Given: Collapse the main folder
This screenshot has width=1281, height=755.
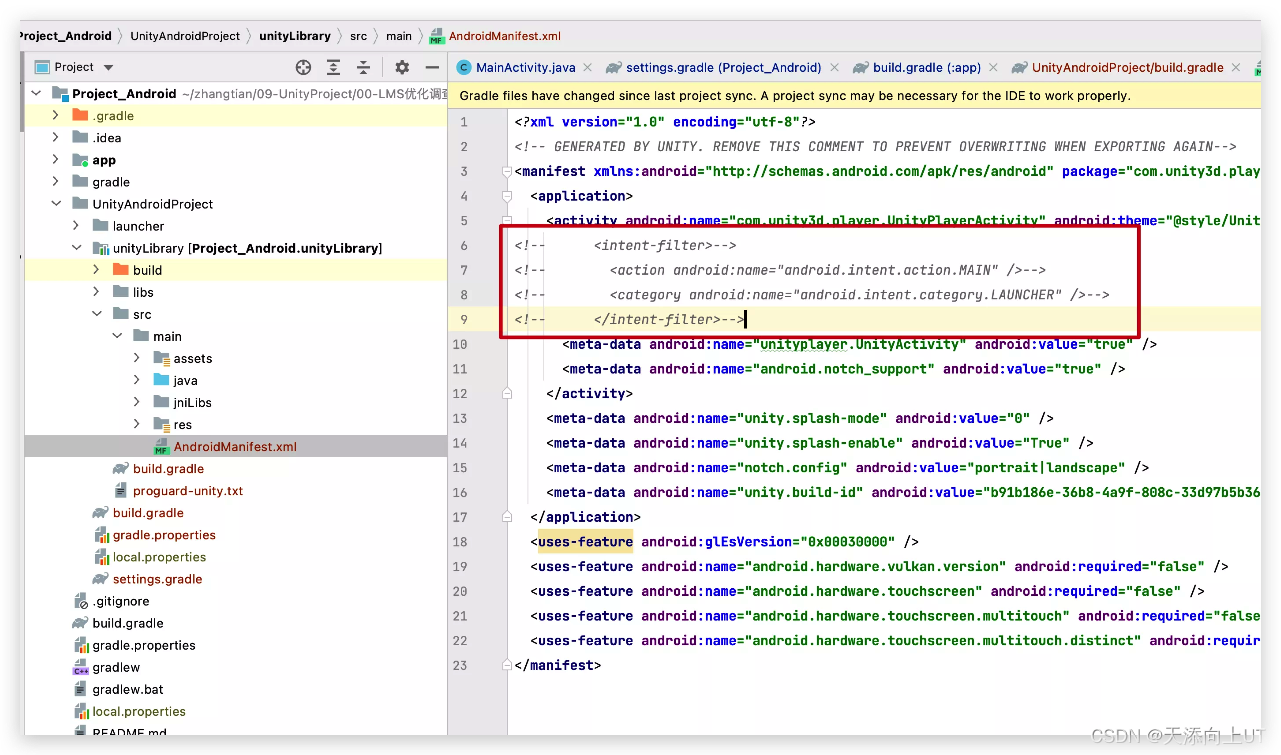Looking at the screenshot, I should point(117,336).
